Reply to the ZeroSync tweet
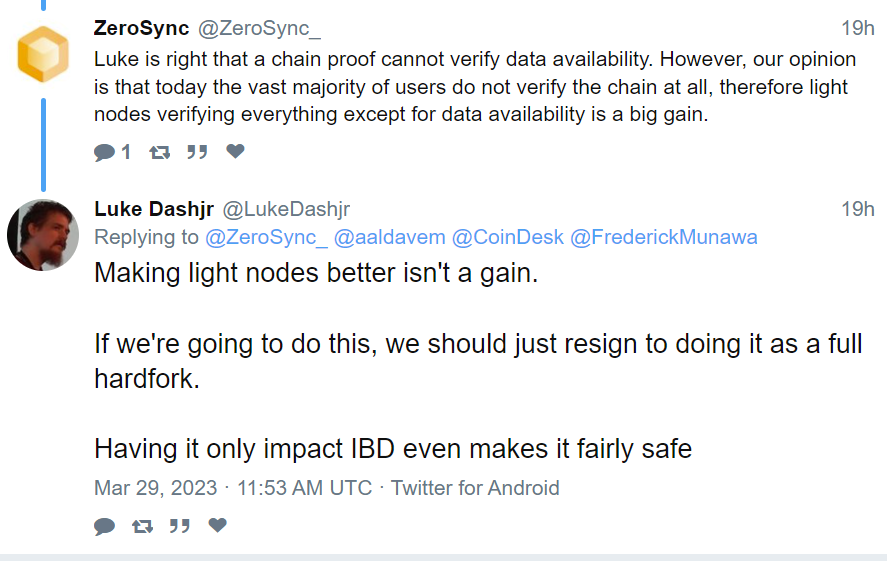This screenshot has height=561, width=887. 105,152
